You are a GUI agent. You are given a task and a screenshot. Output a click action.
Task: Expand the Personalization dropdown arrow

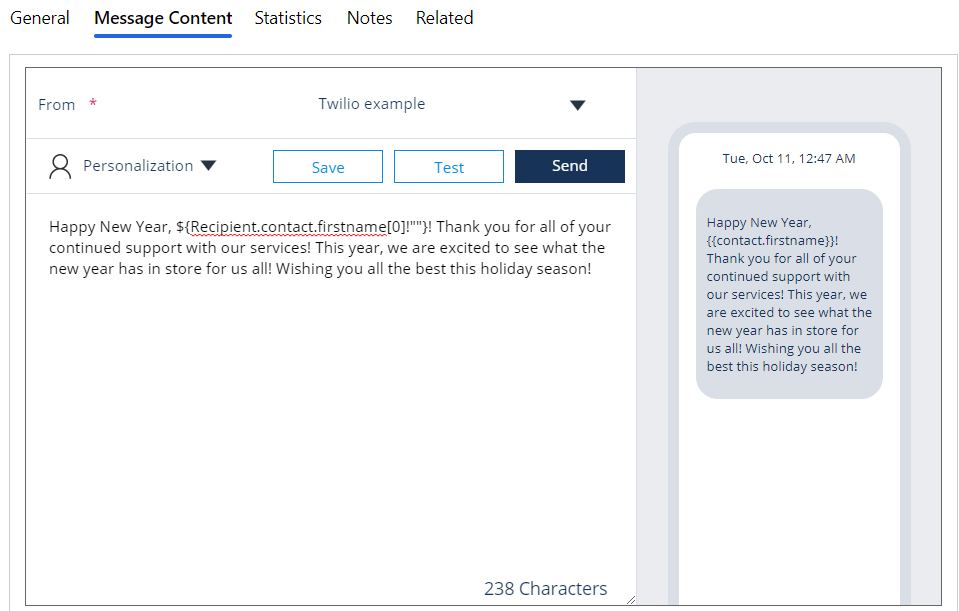pyautogui.click(x=209, y=166)
